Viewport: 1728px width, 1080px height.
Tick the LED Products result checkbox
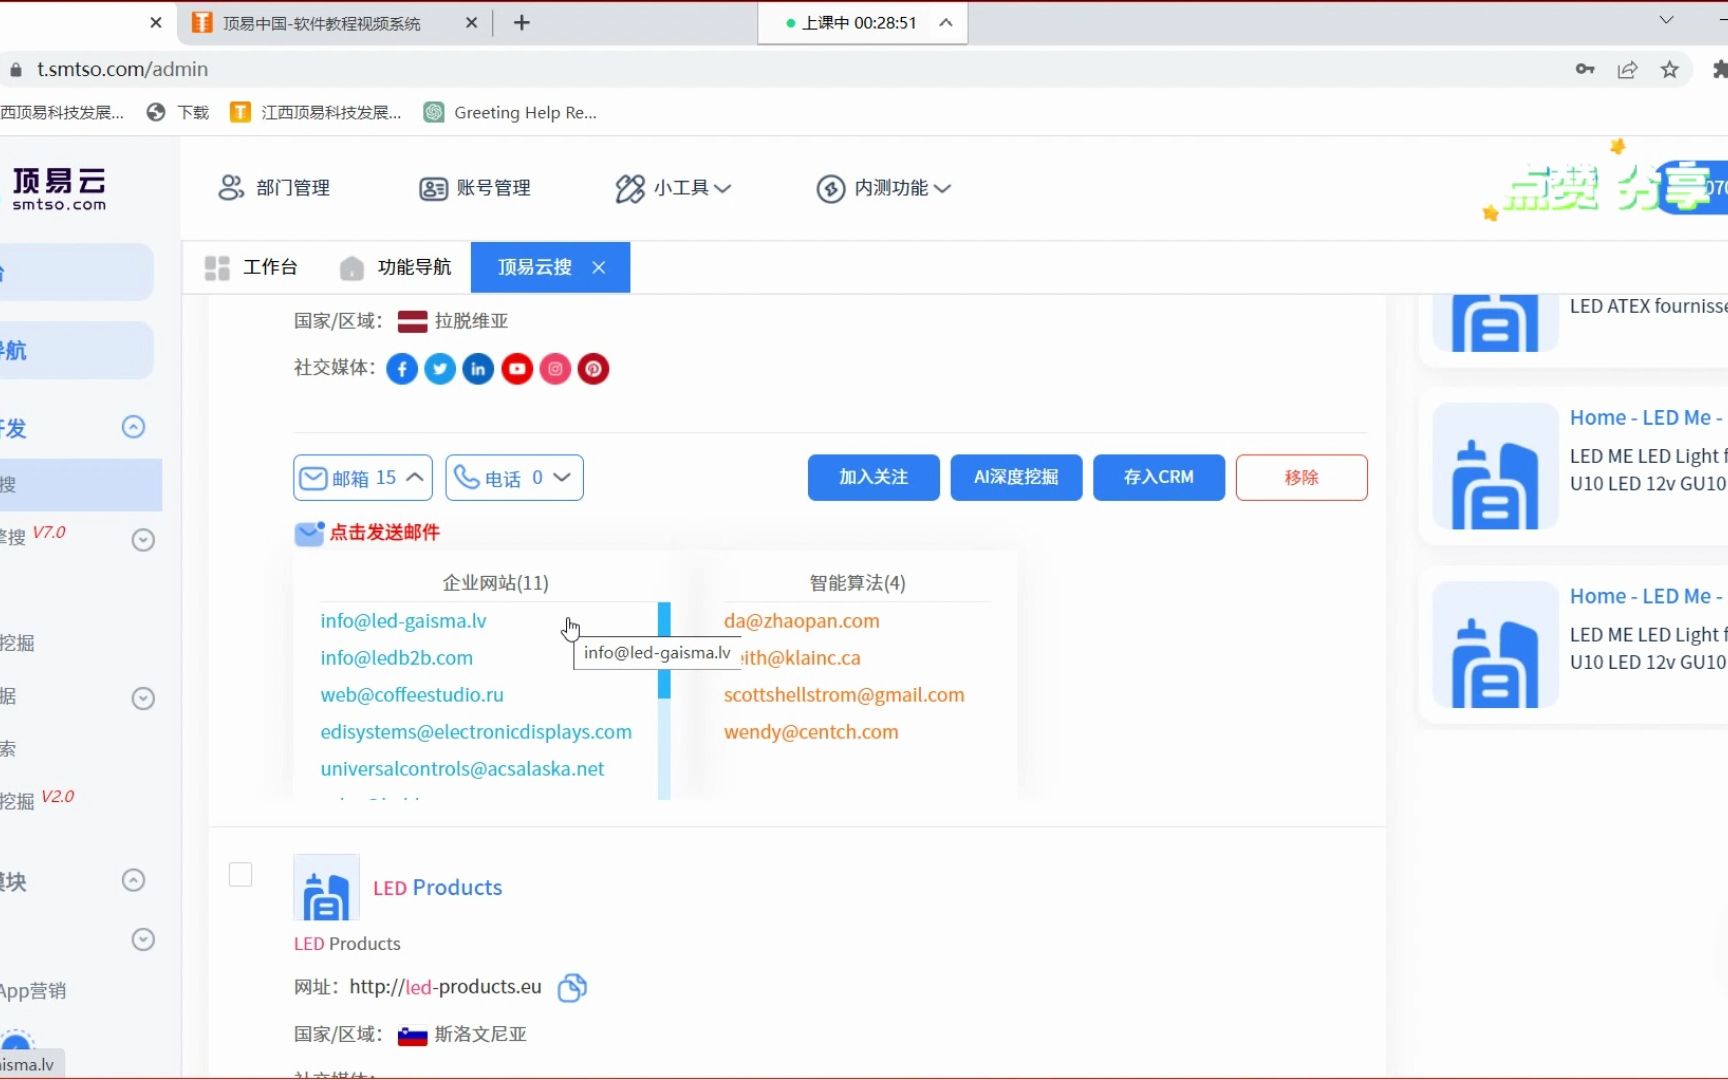[241, 875]
